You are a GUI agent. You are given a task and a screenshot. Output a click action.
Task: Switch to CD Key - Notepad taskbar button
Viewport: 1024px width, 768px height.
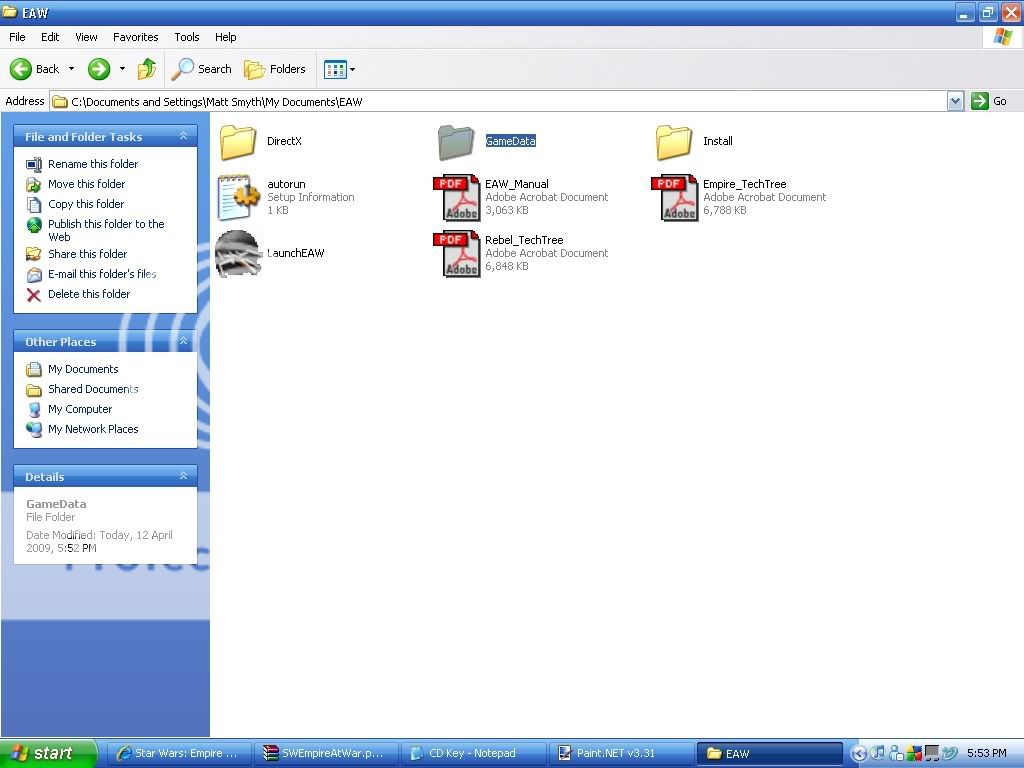tap(473, 754)
